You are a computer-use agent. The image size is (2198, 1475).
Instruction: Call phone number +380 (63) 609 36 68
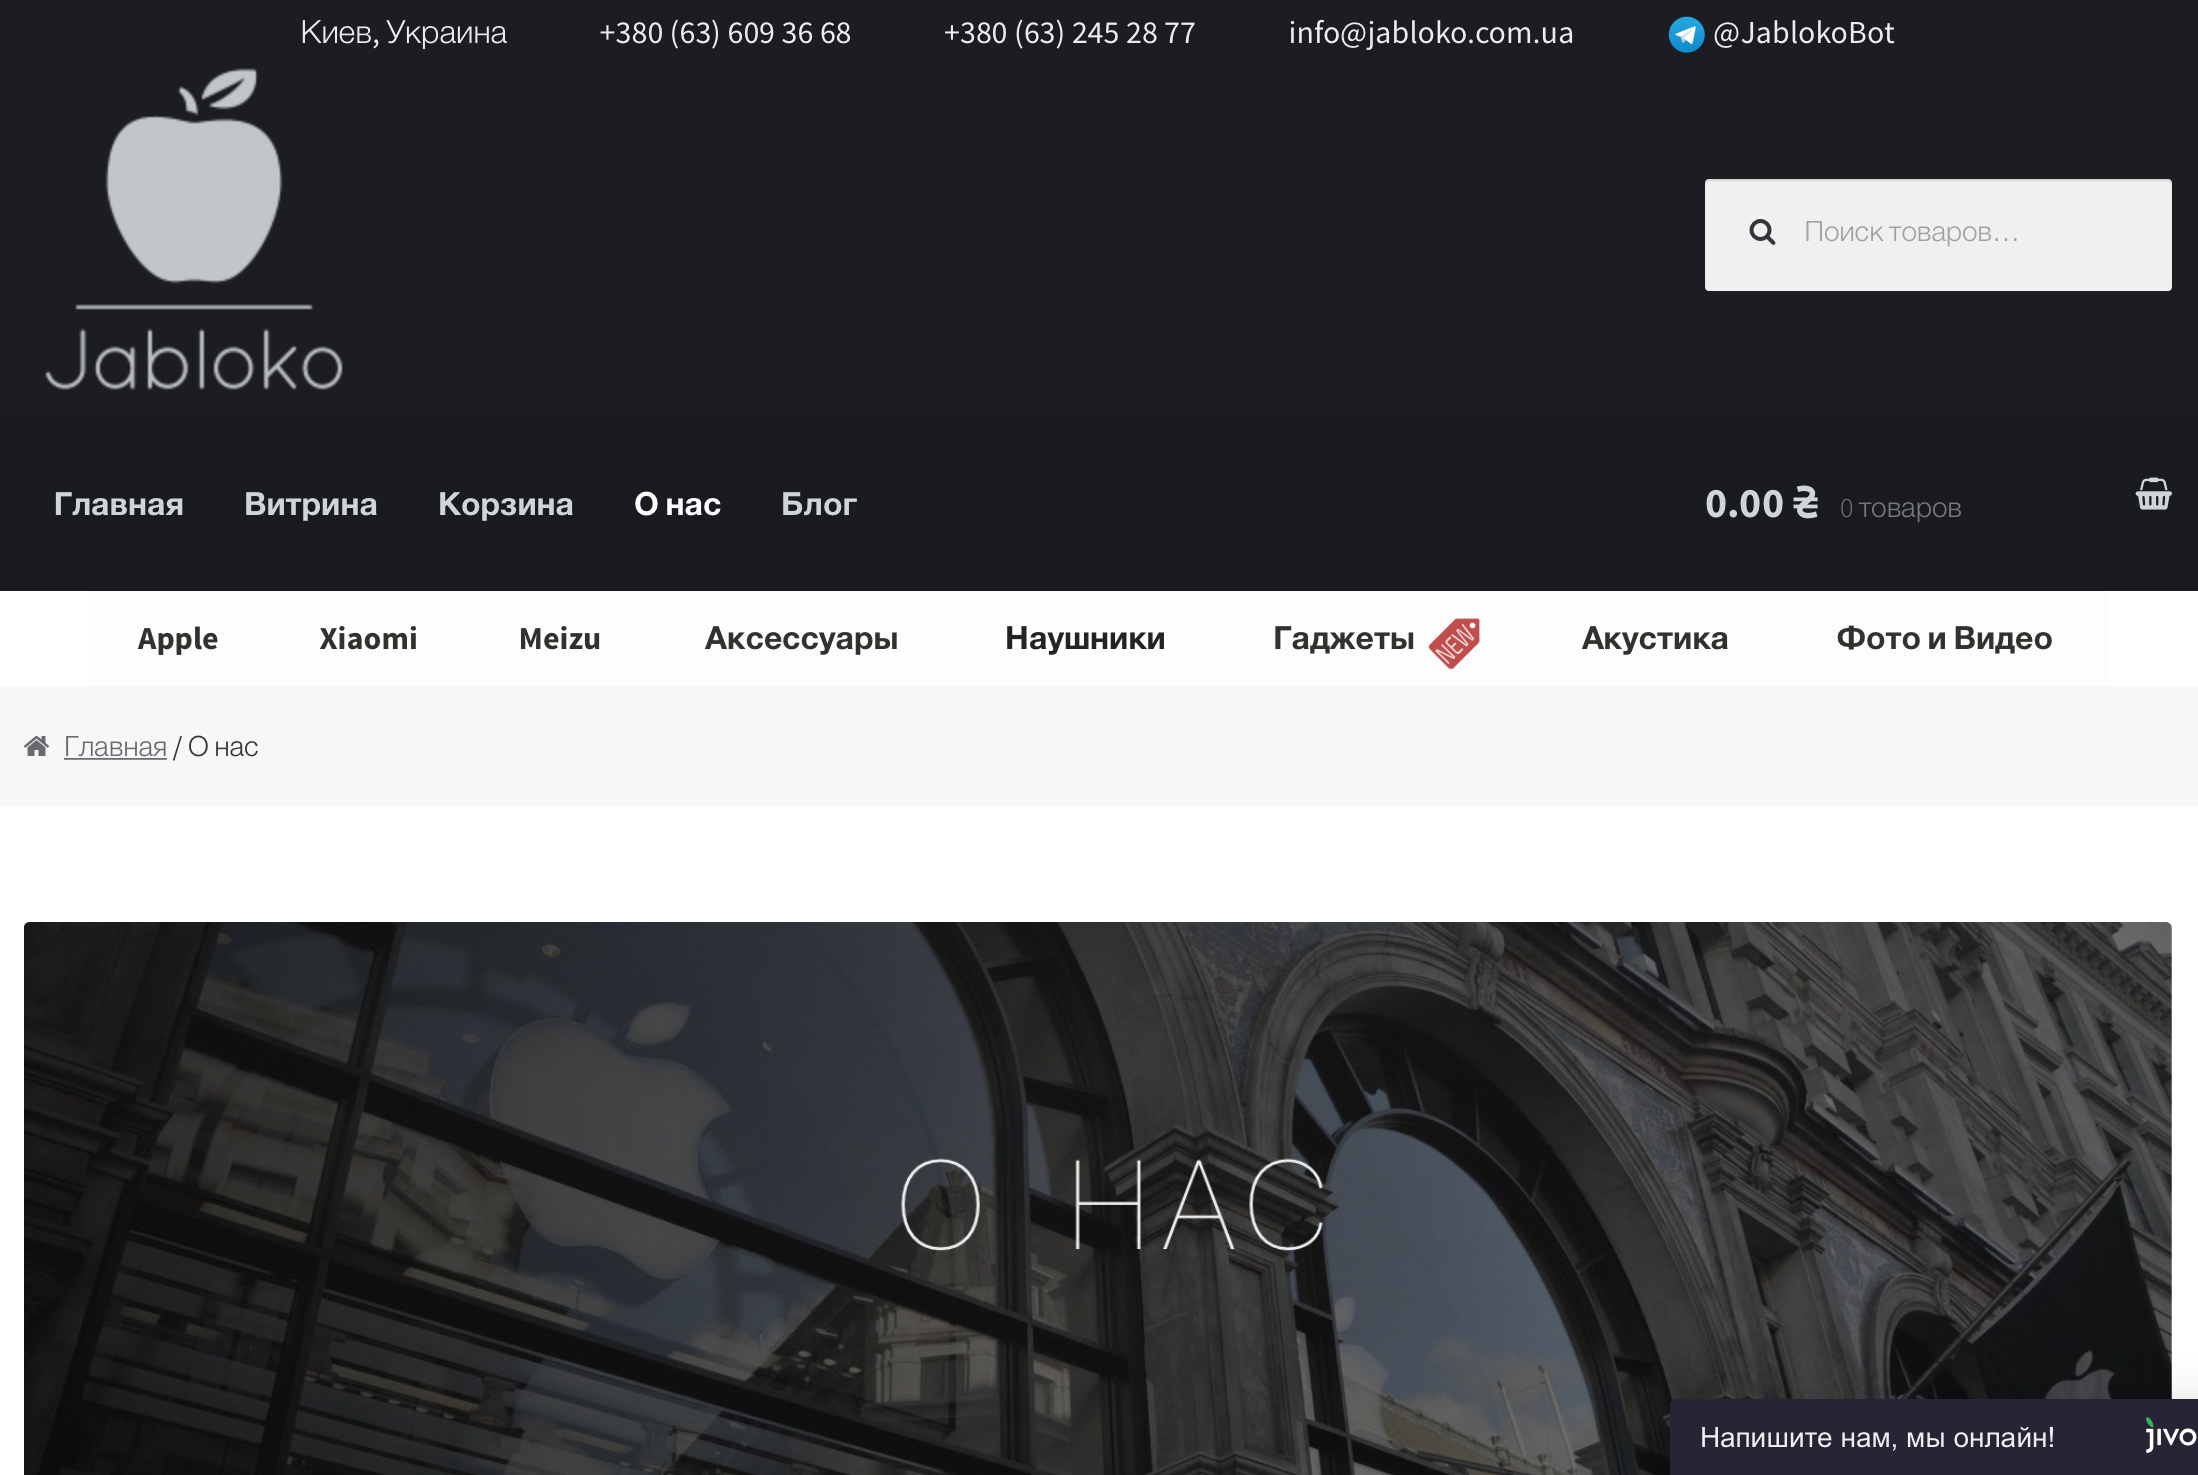[725, 33]
